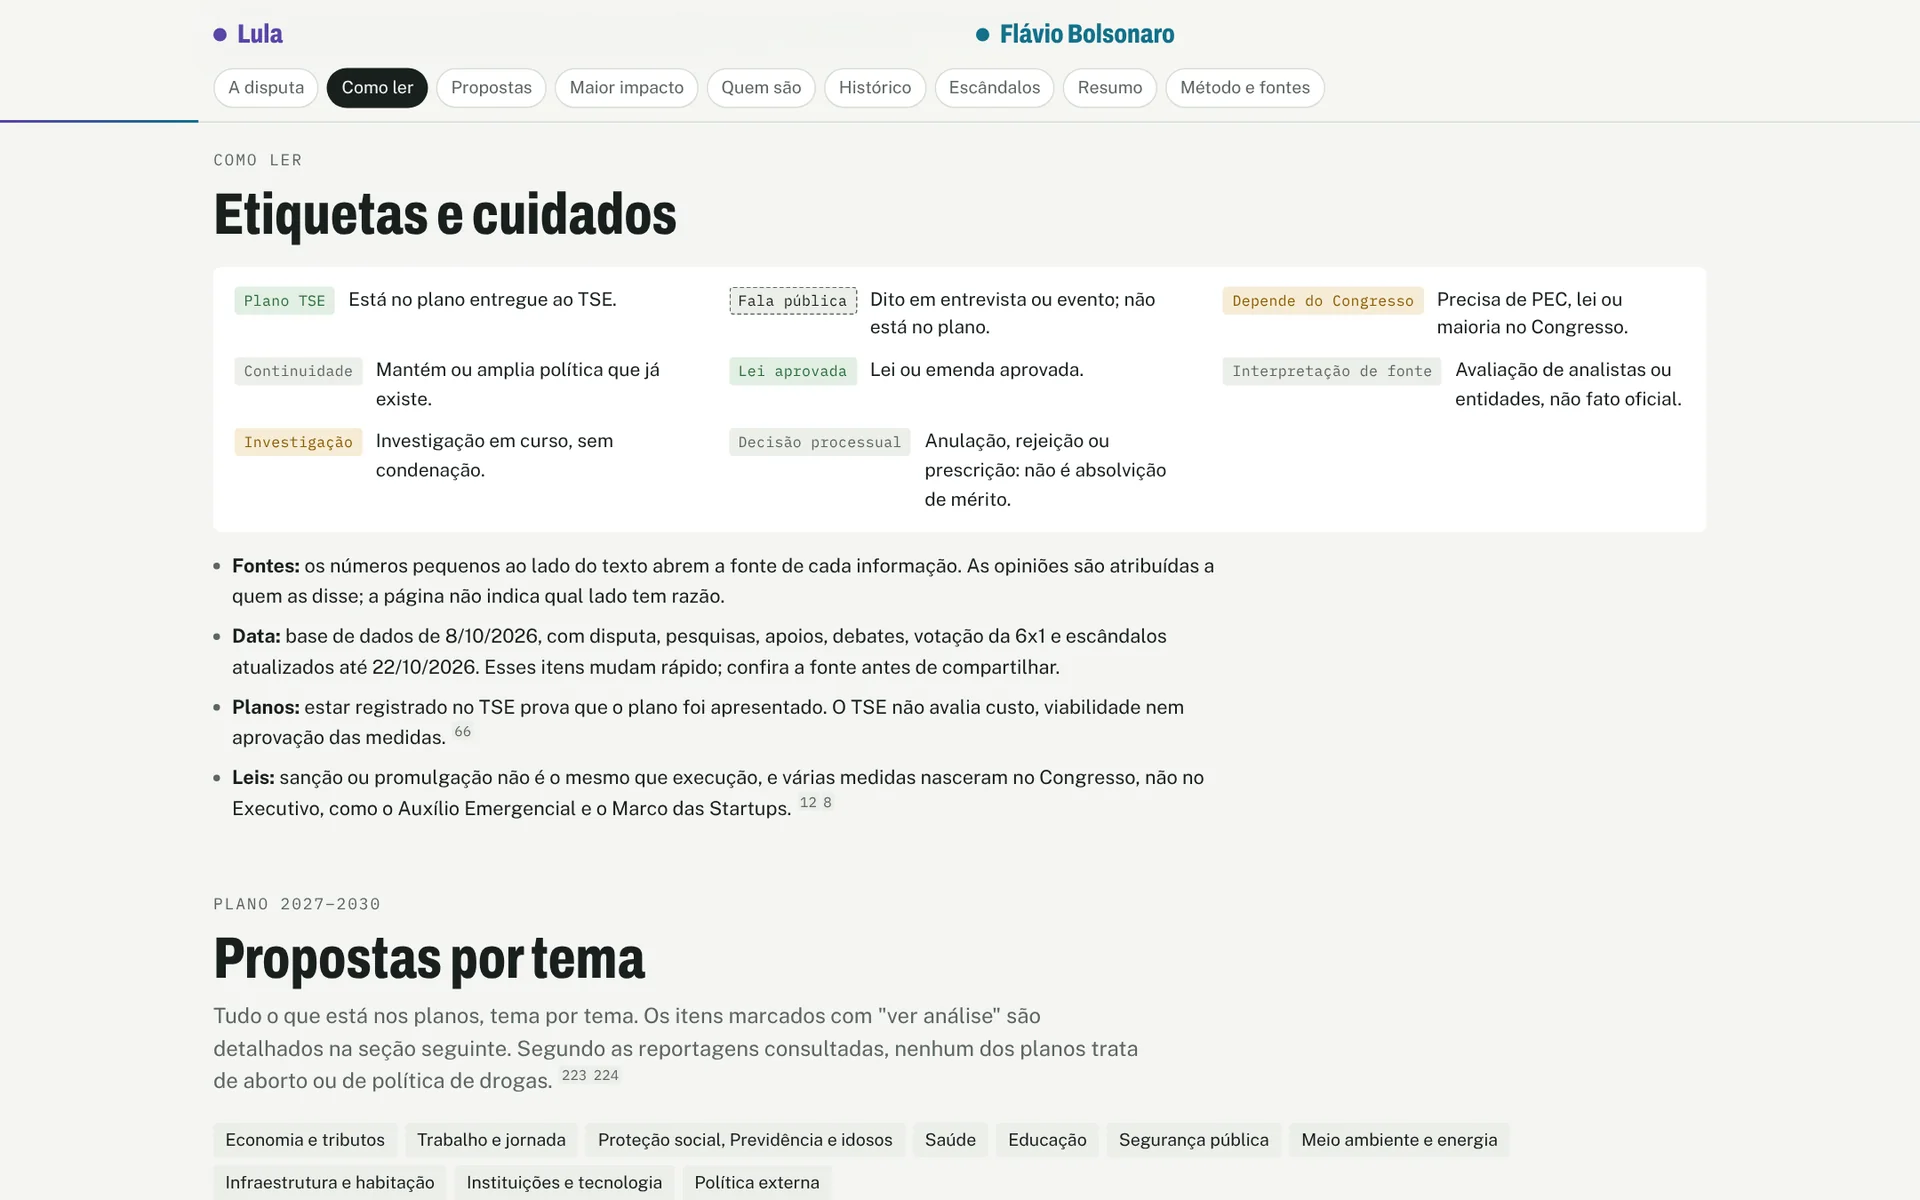Select the "Como ler" tab
1920x1200 pixels.
click(377, 88)
